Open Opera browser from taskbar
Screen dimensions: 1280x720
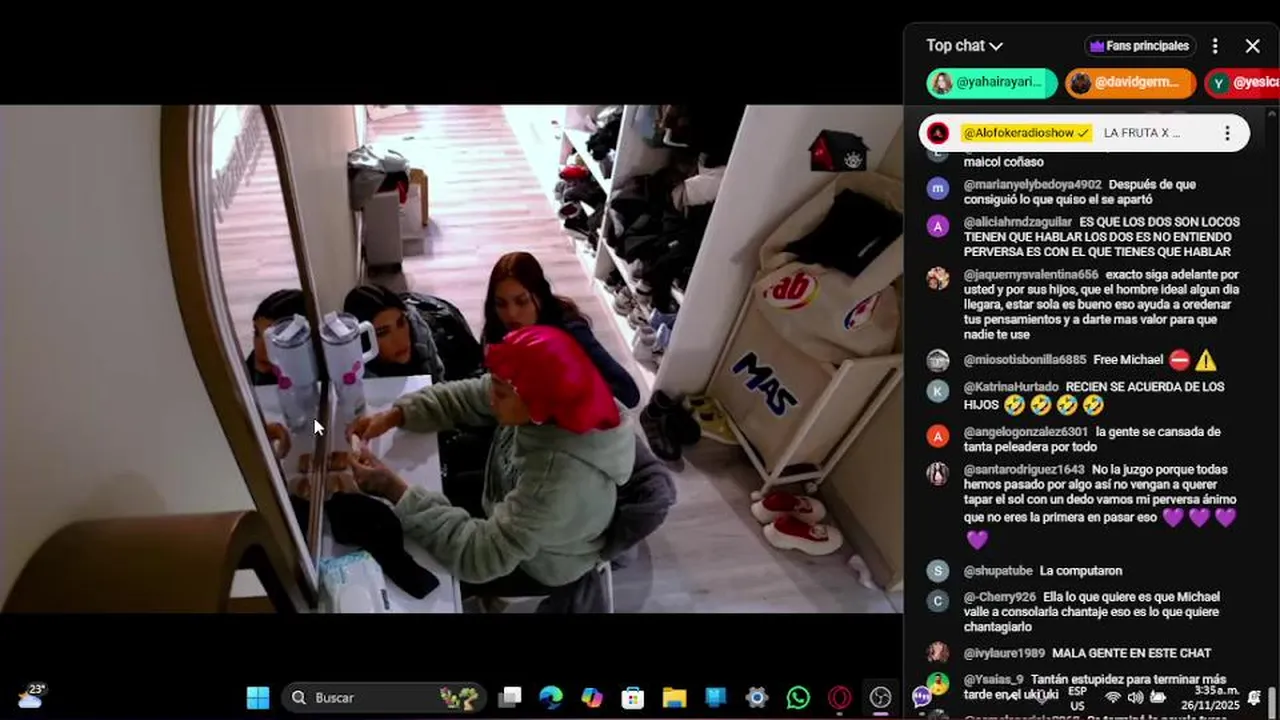click(839, 697)
